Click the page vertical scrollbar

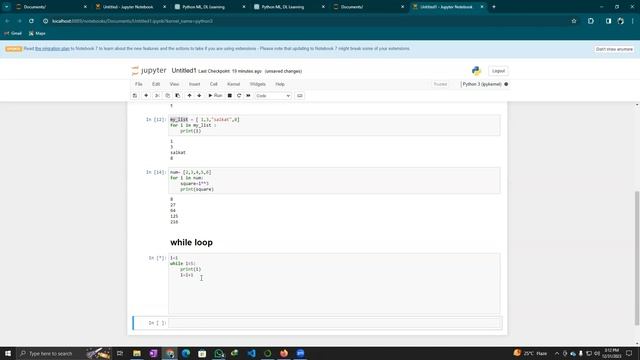coord(637,258)
